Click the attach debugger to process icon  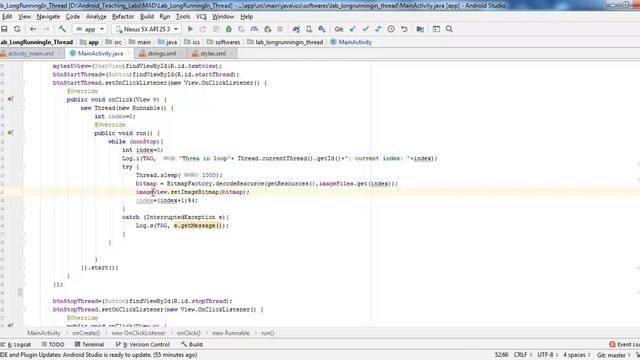[x=267, y=29]
